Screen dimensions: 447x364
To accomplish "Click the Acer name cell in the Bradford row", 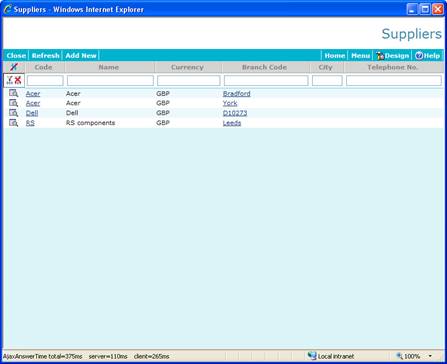I will (73, 94).
